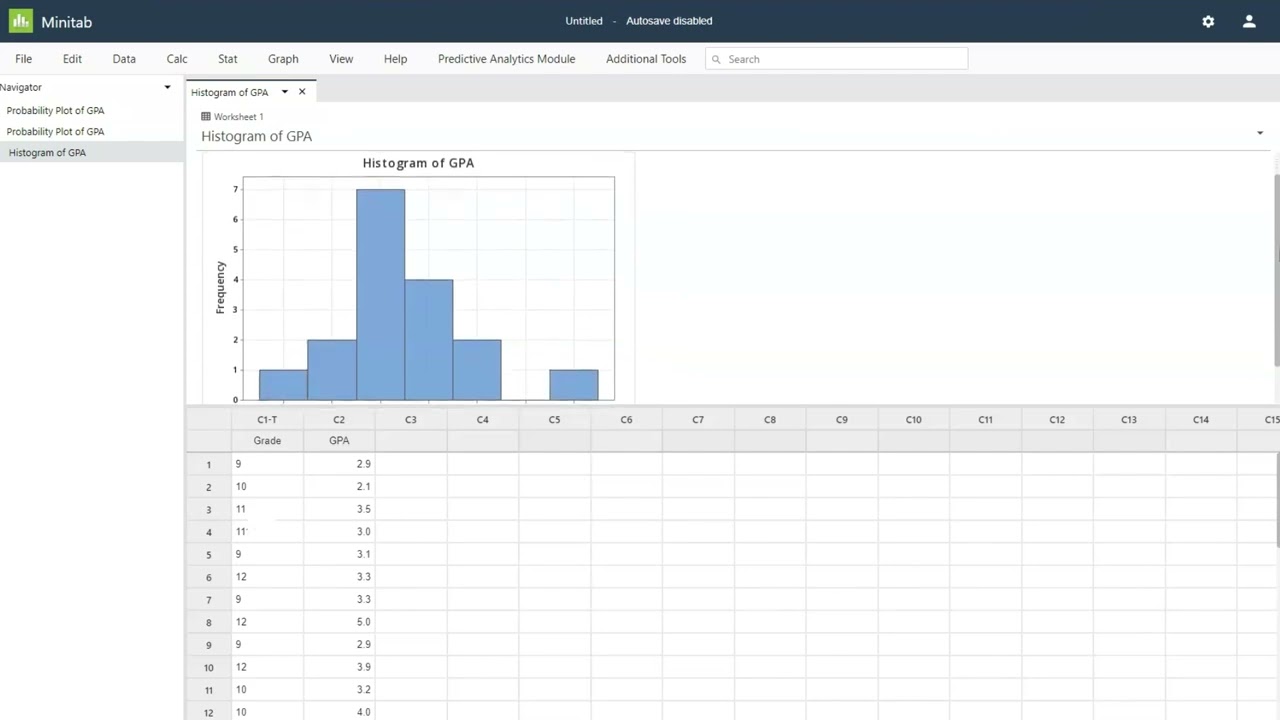The width and height of the screenshot is (1280, 720).
Task: Click GPA cell with value 3.5
Action: click(x=339, y=509)
